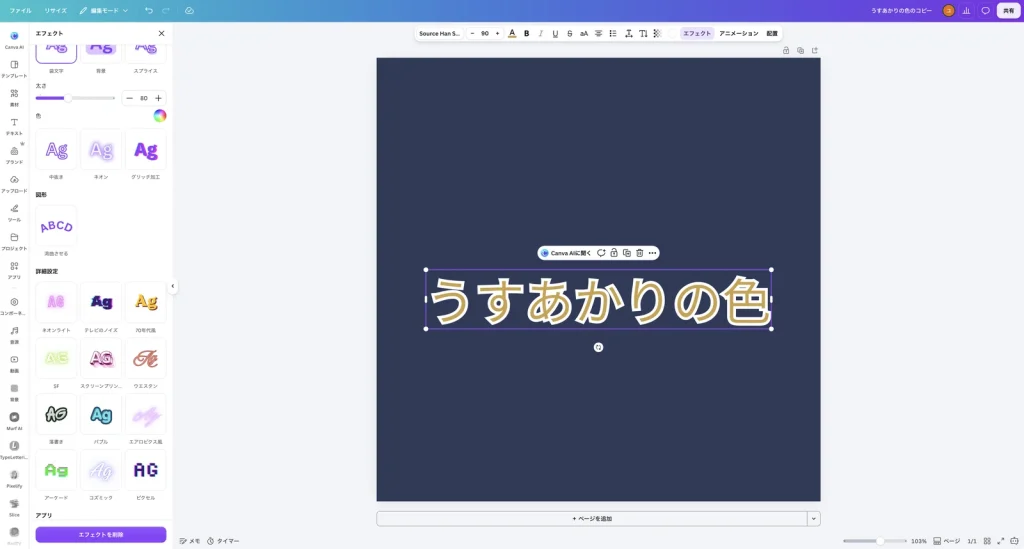The image size is (1024, 549).
Task: Open the transparency icon in toolbar
Action: [x=658, y=33]
